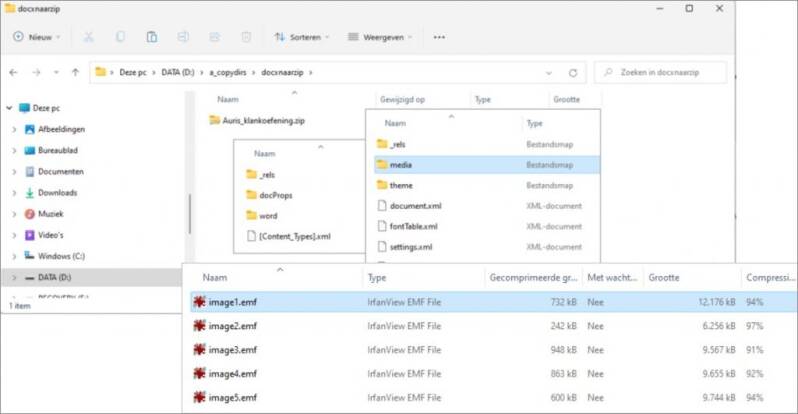Select Downloads in the navigation pane
Image resolution: width=798 pixels, height=414 pixels.
pos(57,192)
